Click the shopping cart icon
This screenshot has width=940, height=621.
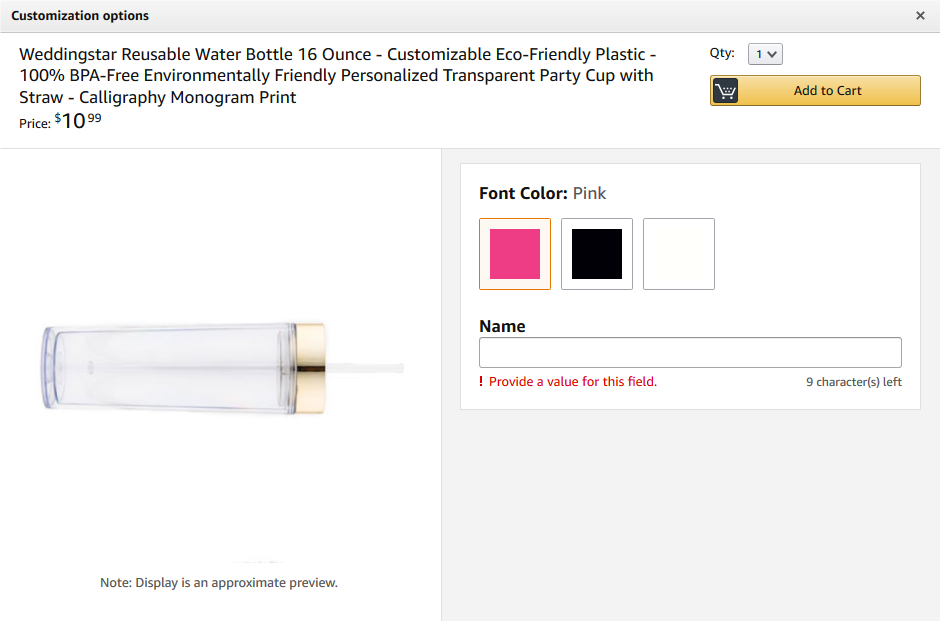726,91
